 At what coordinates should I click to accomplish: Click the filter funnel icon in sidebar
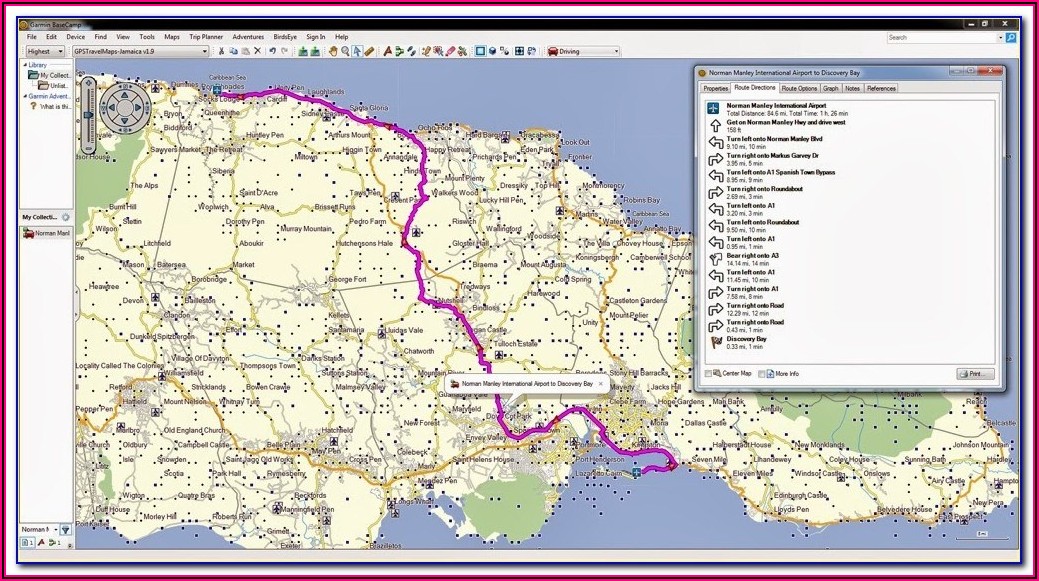(x=65, y=529)
